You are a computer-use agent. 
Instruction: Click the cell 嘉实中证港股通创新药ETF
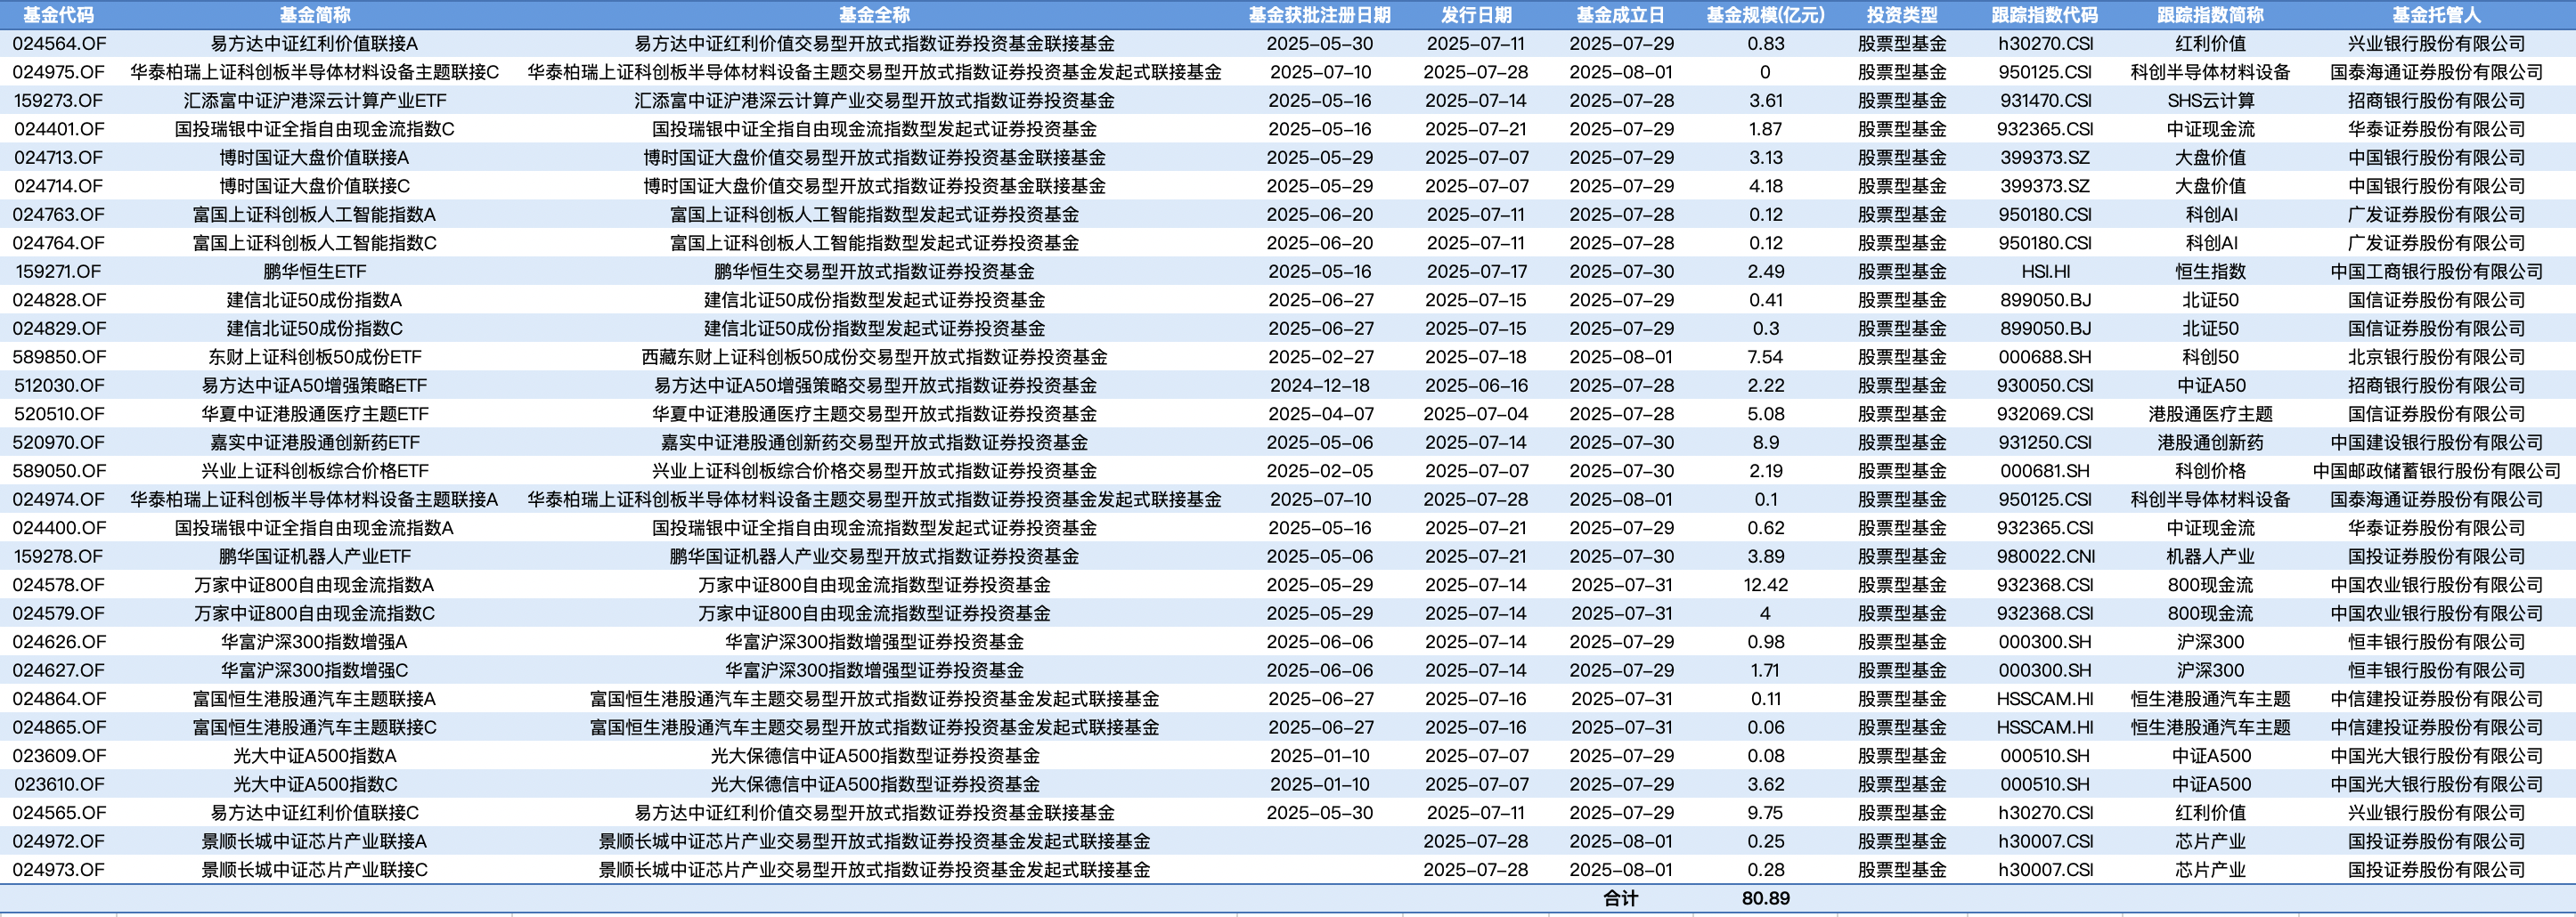(314, 443)
